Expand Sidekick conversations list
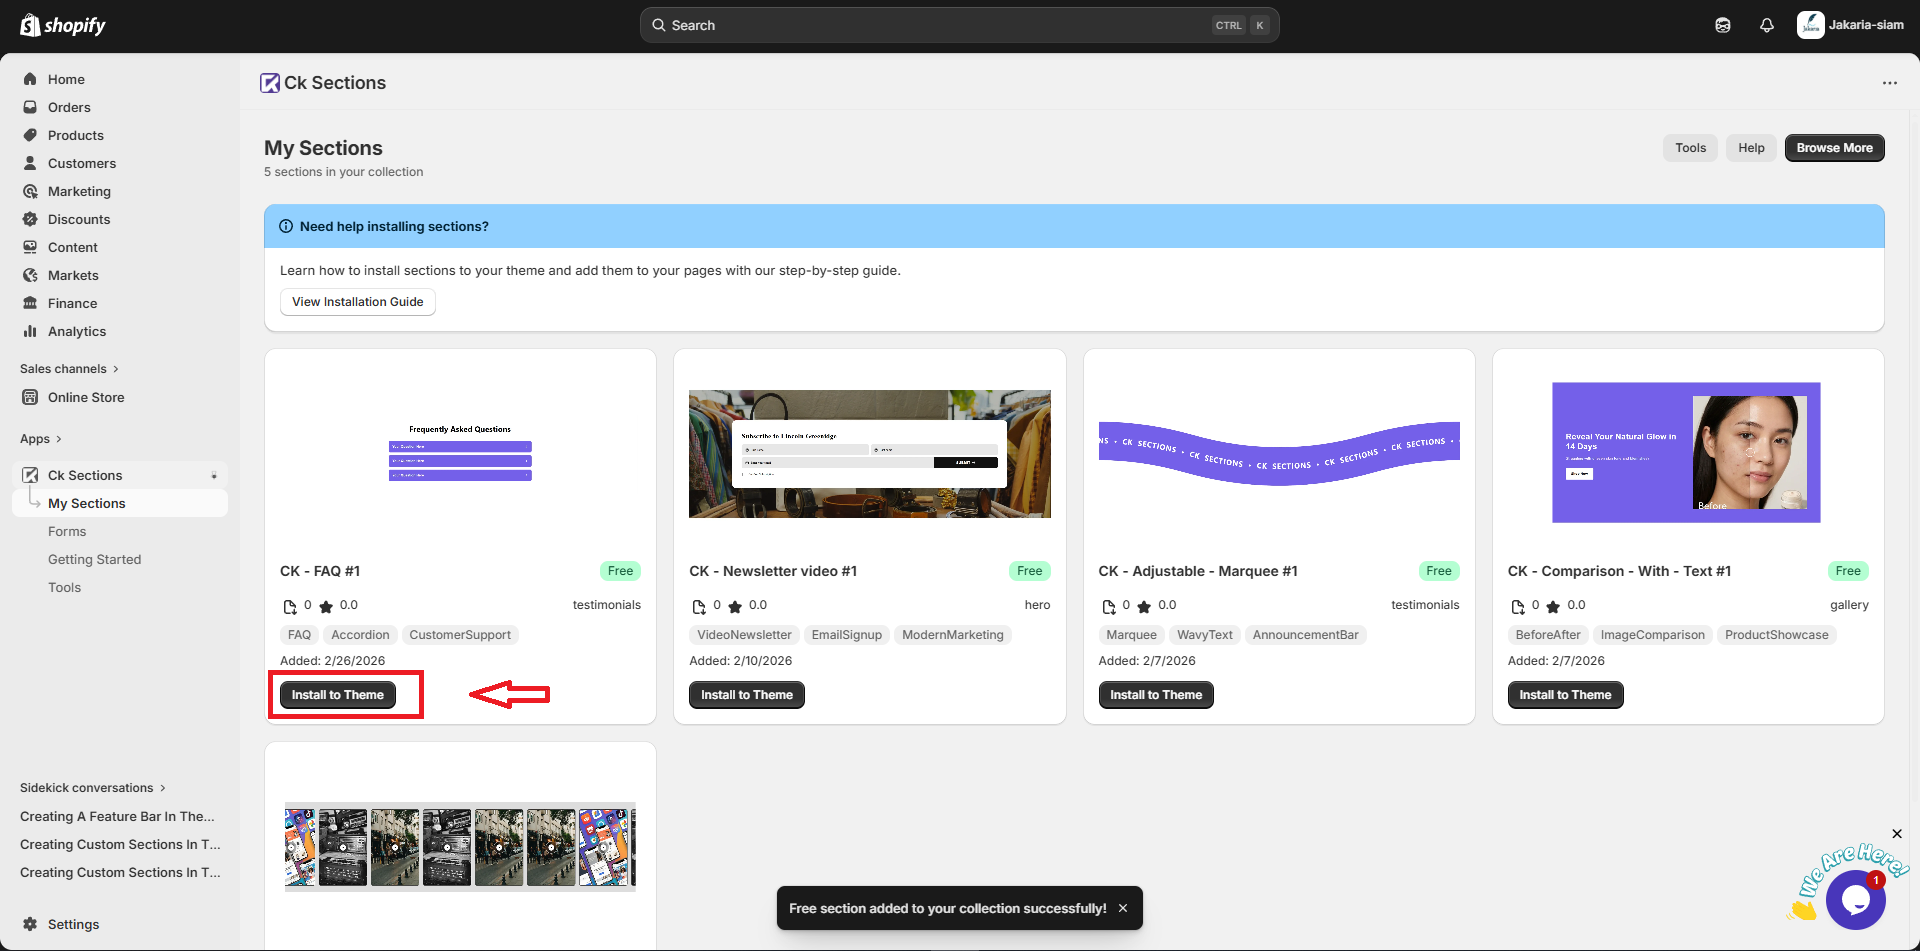1920x951 pixels. click(92, 788)
